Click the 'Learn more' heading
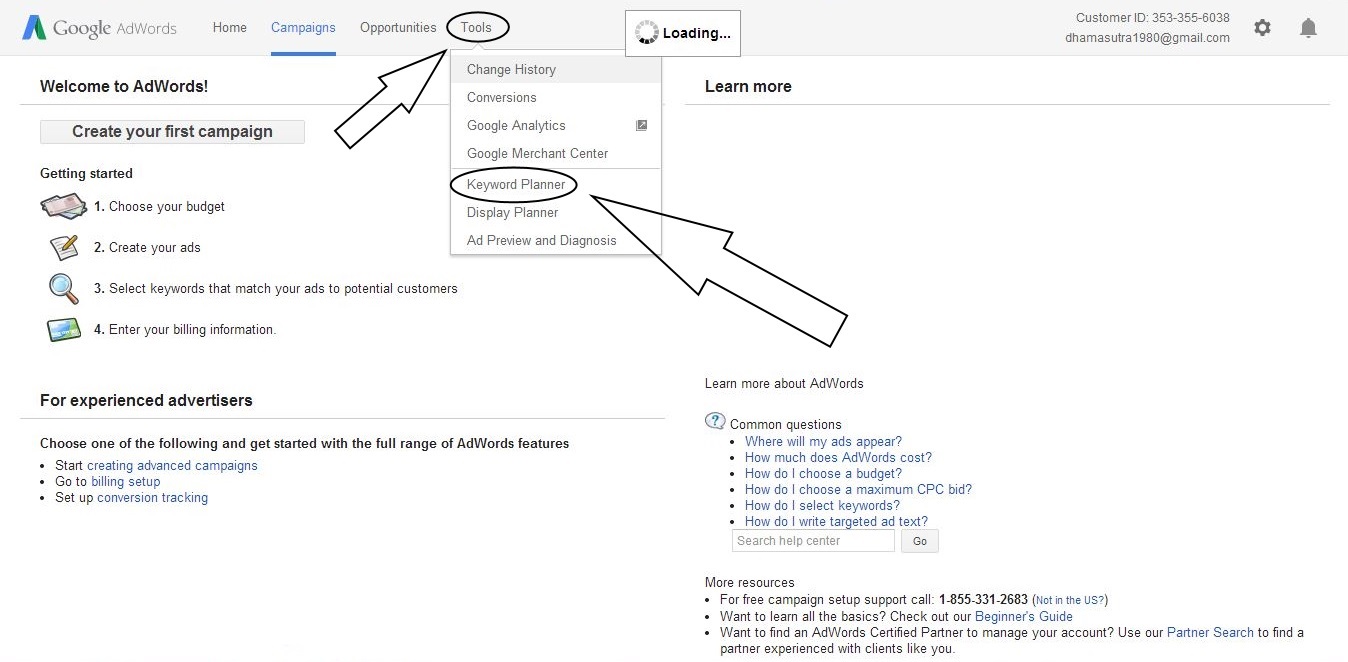Viewport: 1348px width, 662px height. [748, 87]
